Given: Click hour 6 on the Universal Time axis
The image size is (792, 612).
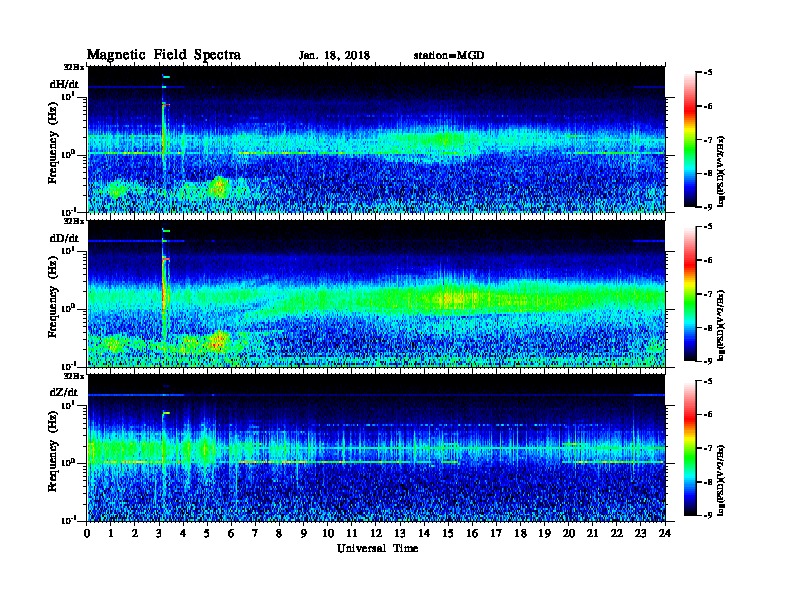Looking at the screenshot, I should (x=231, y=533).
